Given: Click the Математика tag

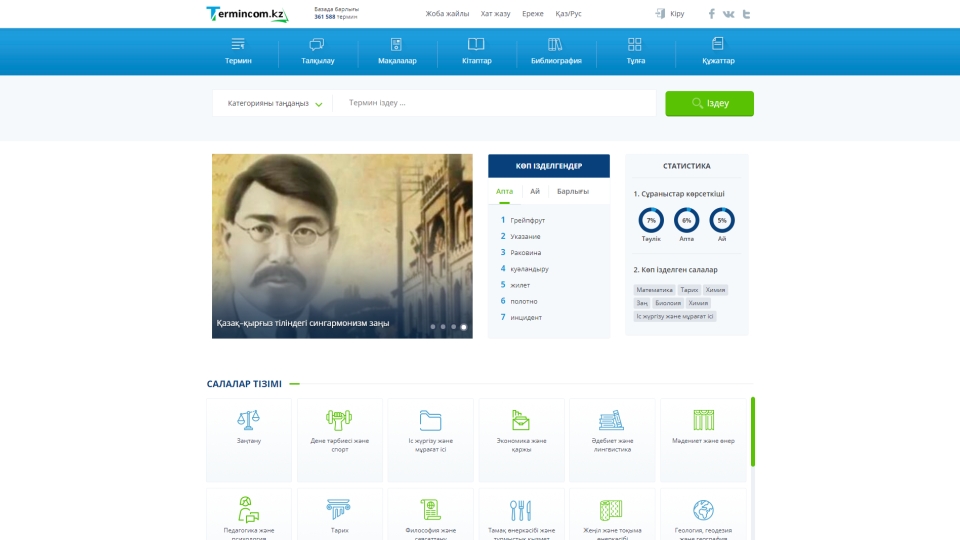Looking at the screenshot, I should click(654, 290).
